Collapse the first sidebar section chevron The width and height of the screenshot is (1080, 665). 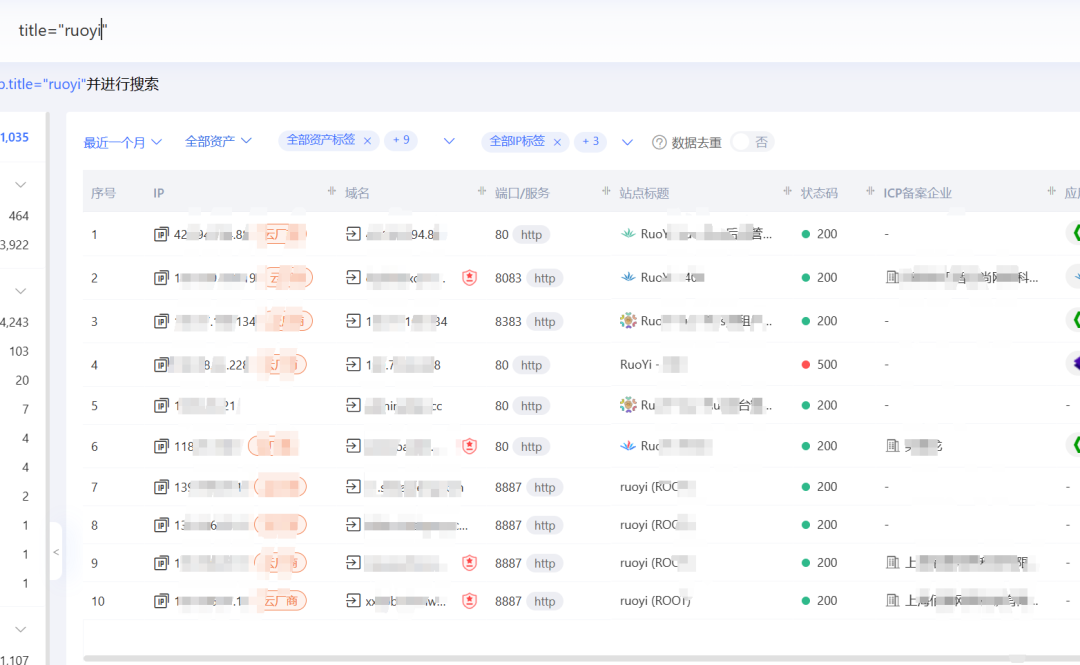pos(21,185)
